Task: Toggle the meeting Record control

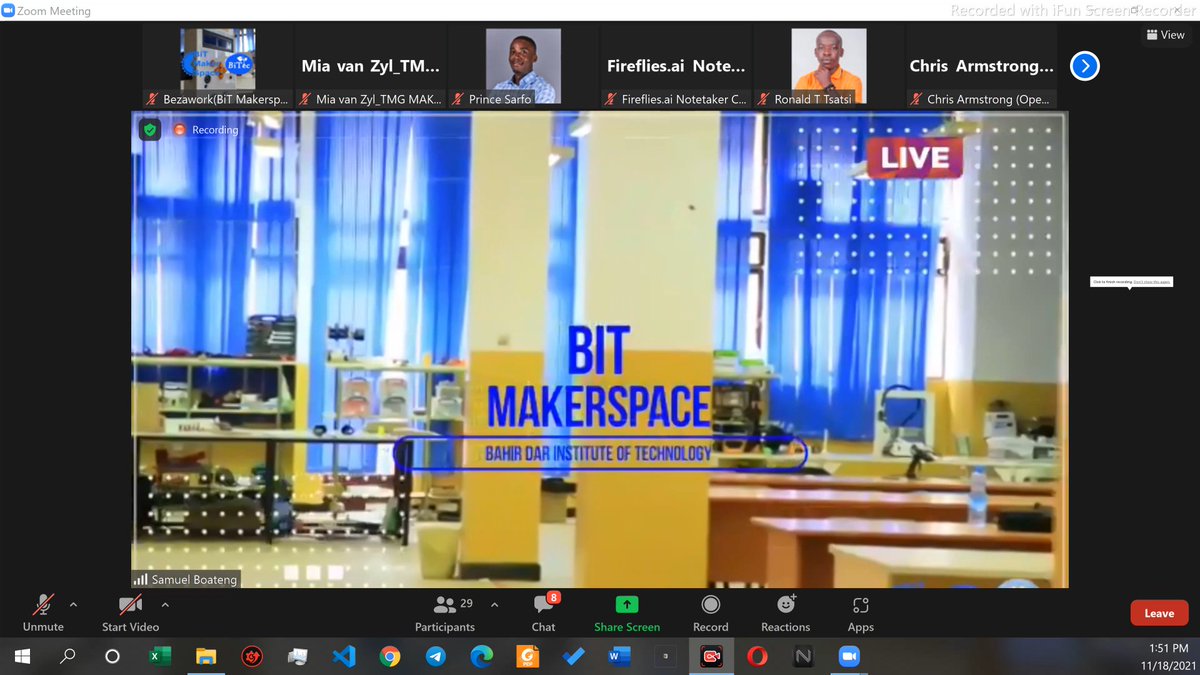Action: [x=710, y=613]
